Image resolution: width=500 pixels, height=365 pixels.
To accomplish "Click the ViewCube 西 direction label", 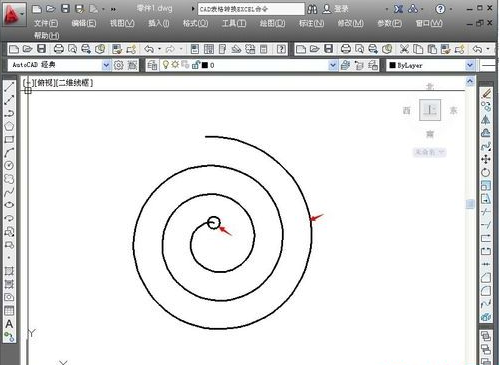I will (x=407, y=110).
